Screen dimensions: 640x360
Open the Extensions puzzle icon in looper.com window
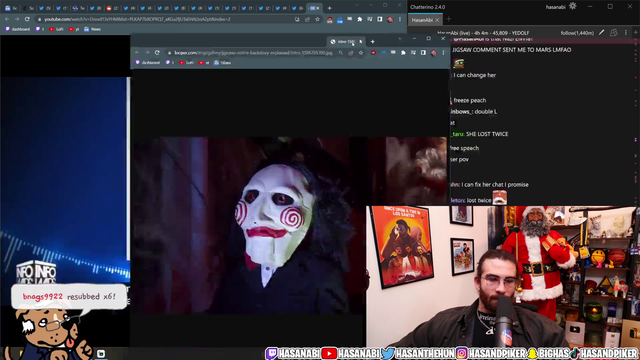tap(403, 53)
